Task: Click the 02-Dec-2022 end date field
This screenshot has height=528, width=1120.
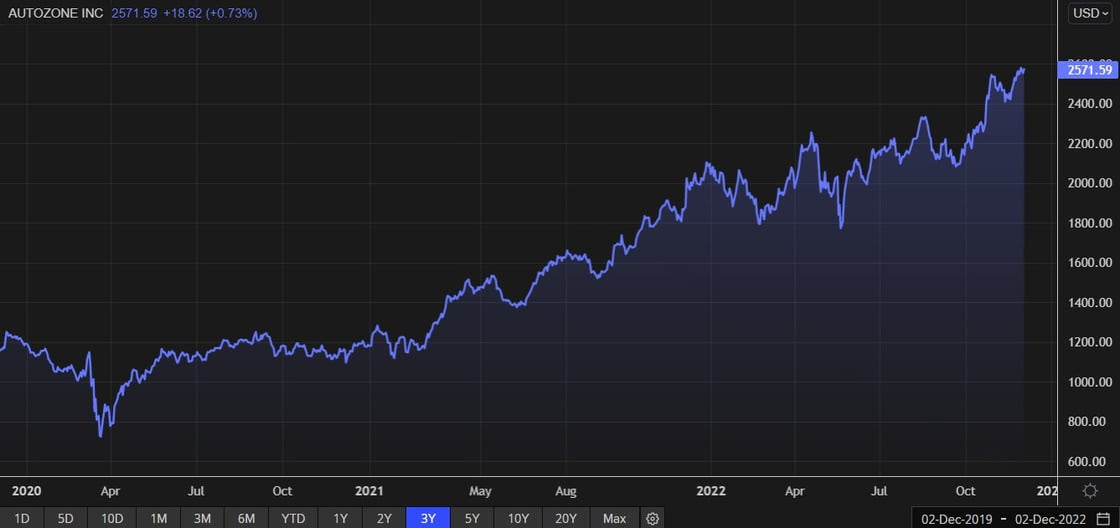Action: pyautogui.click(x=1049, y=519)
